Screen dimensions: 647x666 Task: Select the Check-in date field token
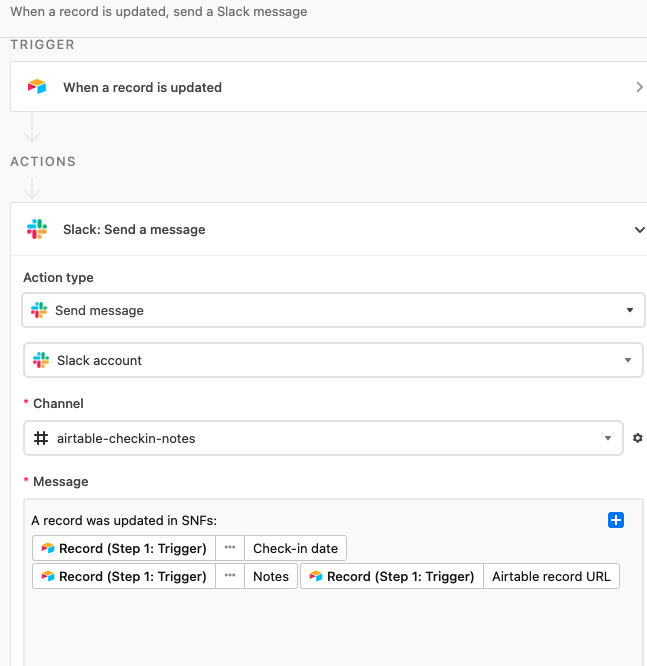click(295, 548)
